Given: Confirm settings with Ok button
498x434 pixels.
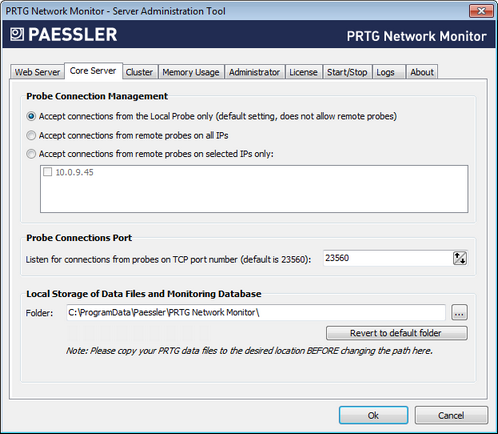Looking at the screenshot, I should point(373,415).
